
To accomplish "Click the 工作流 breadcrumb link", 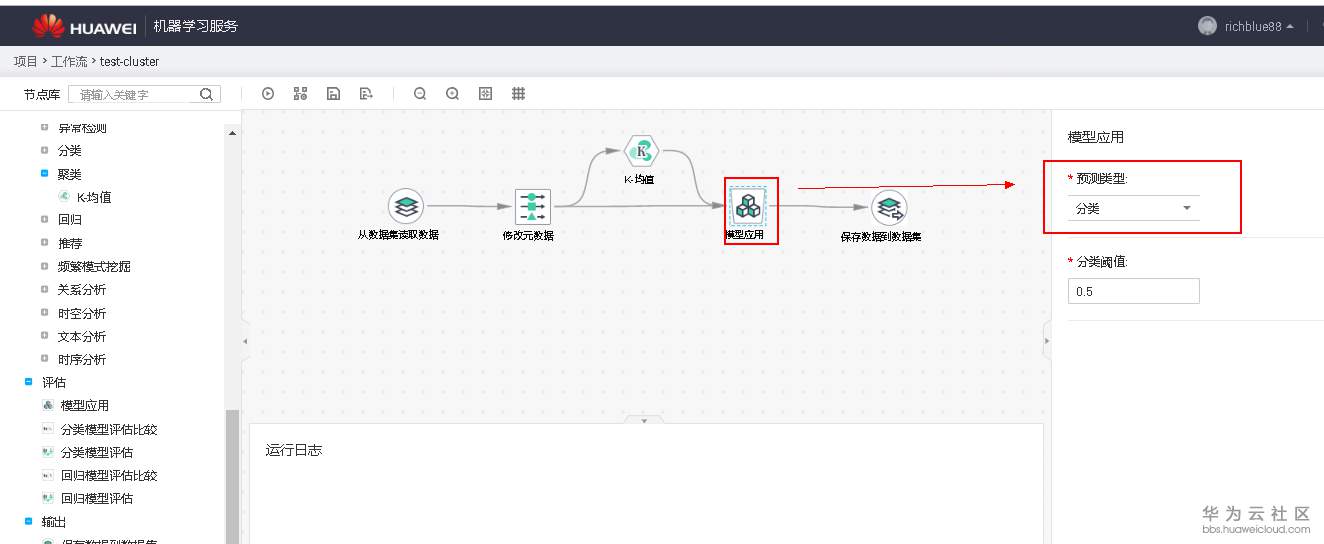I will coord(69,61).
